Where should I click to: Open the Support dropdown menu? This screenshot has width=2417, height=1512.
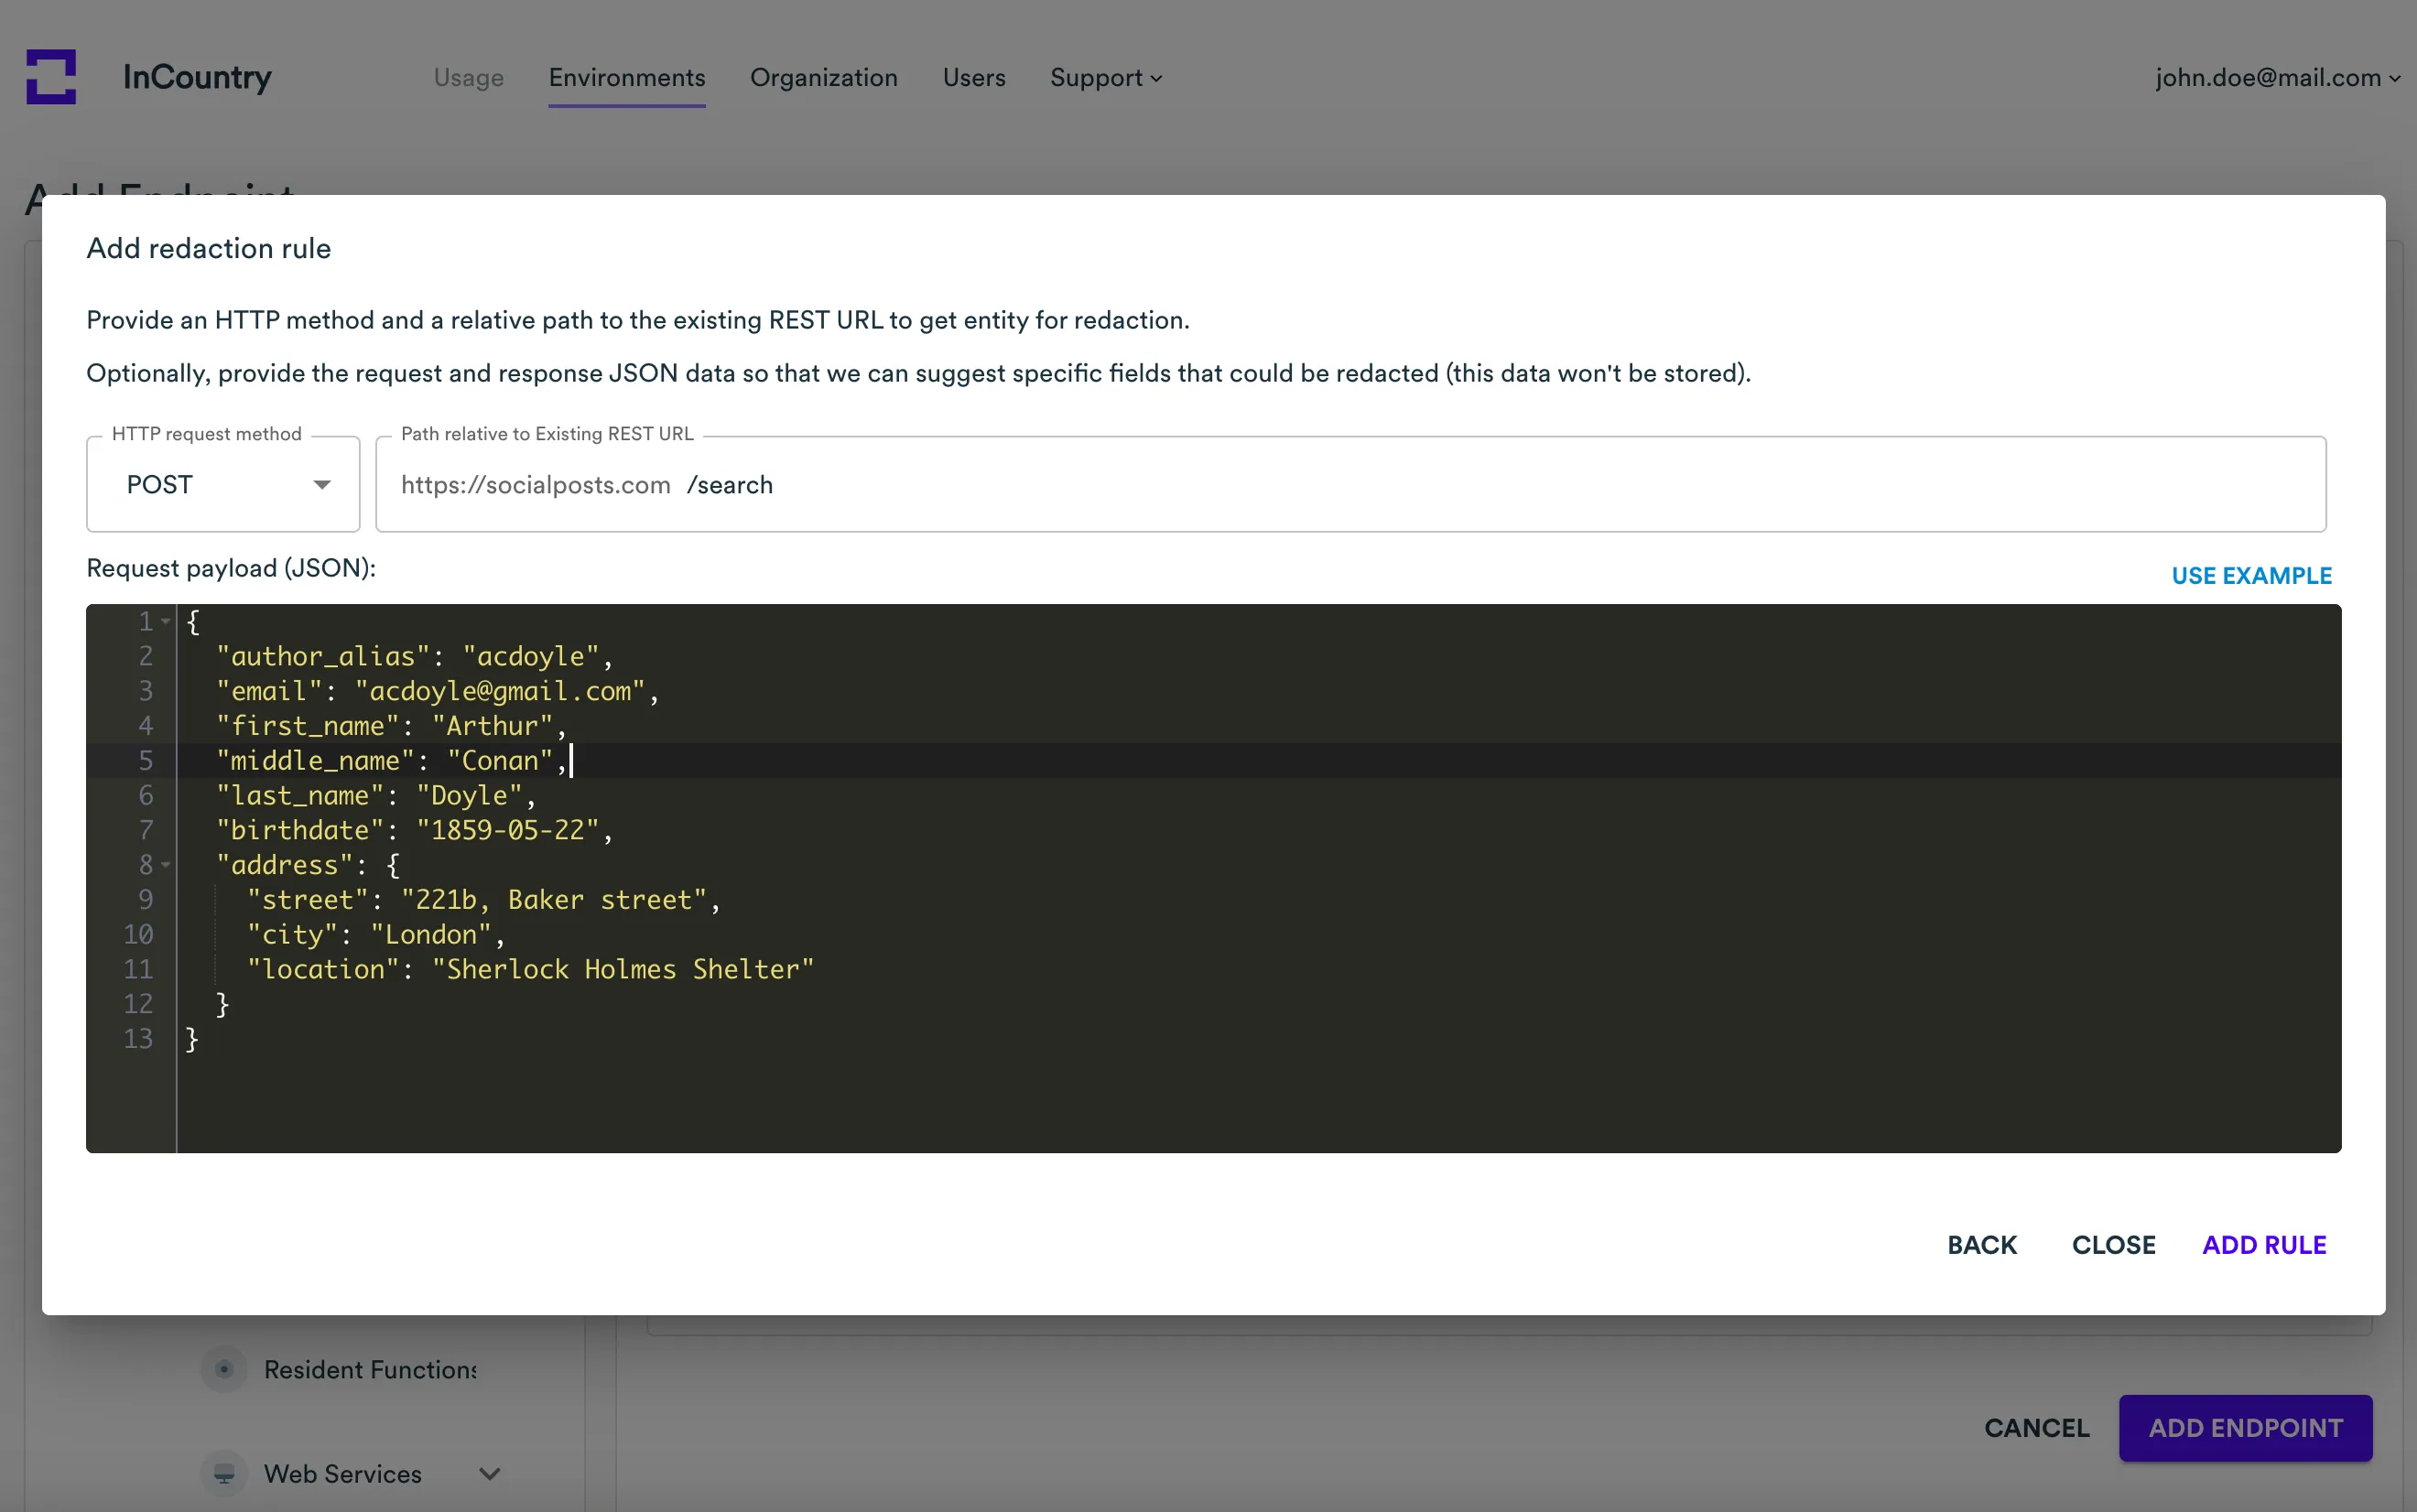click(1104, 78)
